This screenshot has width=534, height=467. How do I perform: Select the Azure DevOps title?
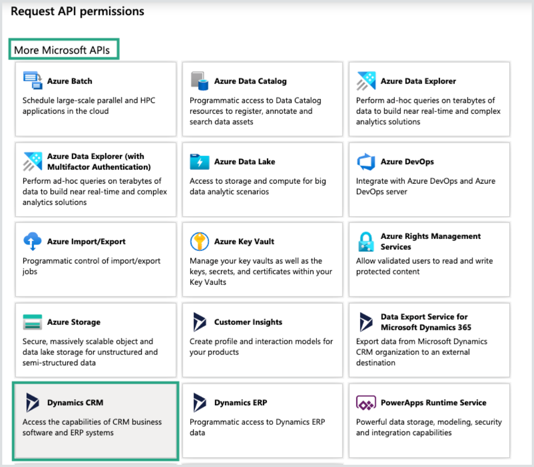407,161
